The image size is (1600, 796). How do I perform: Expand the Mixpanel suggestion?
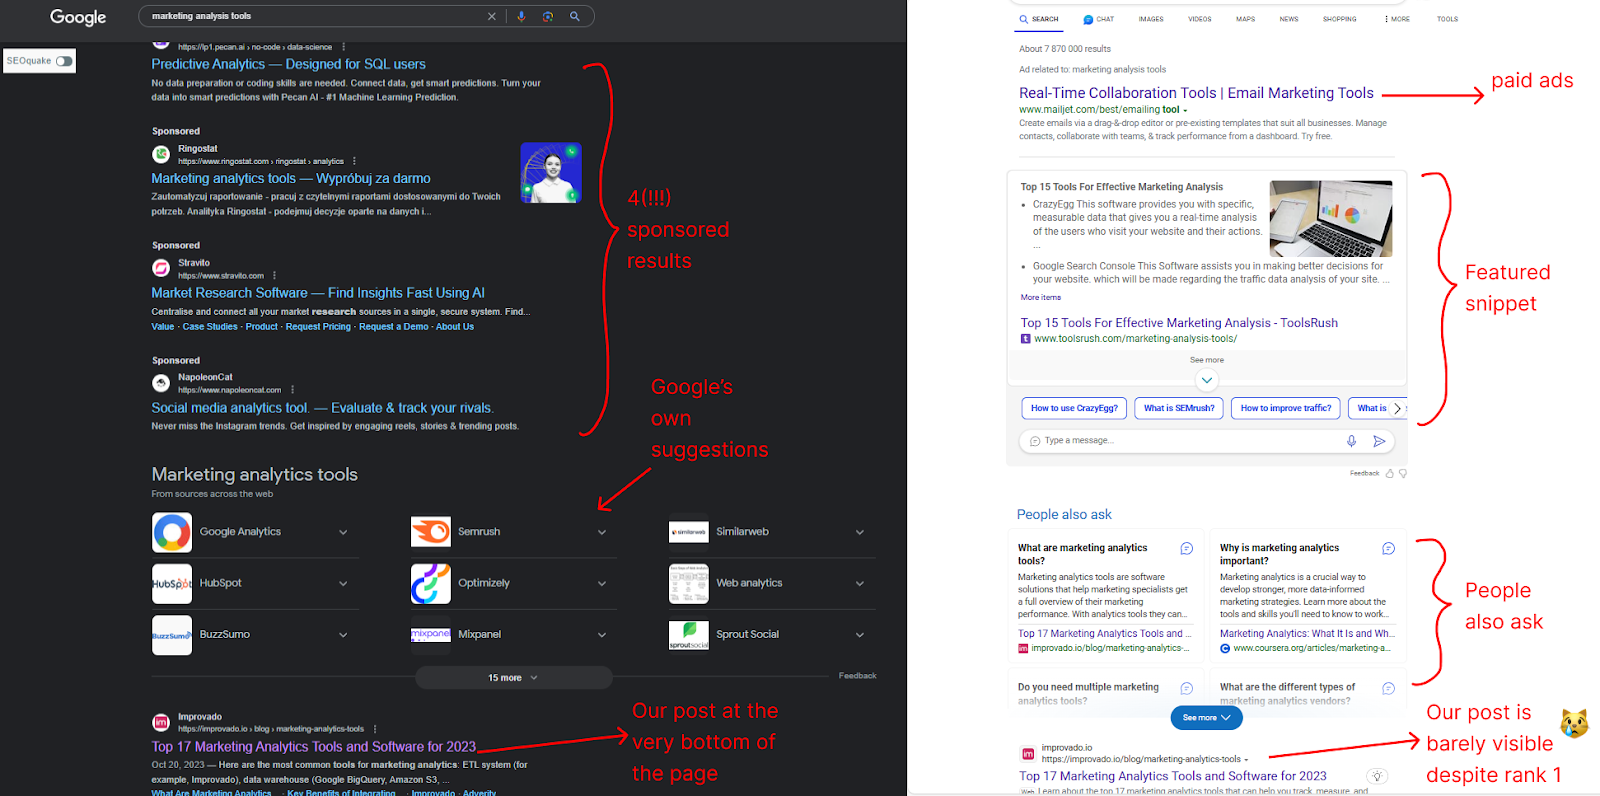click(602, 635)
